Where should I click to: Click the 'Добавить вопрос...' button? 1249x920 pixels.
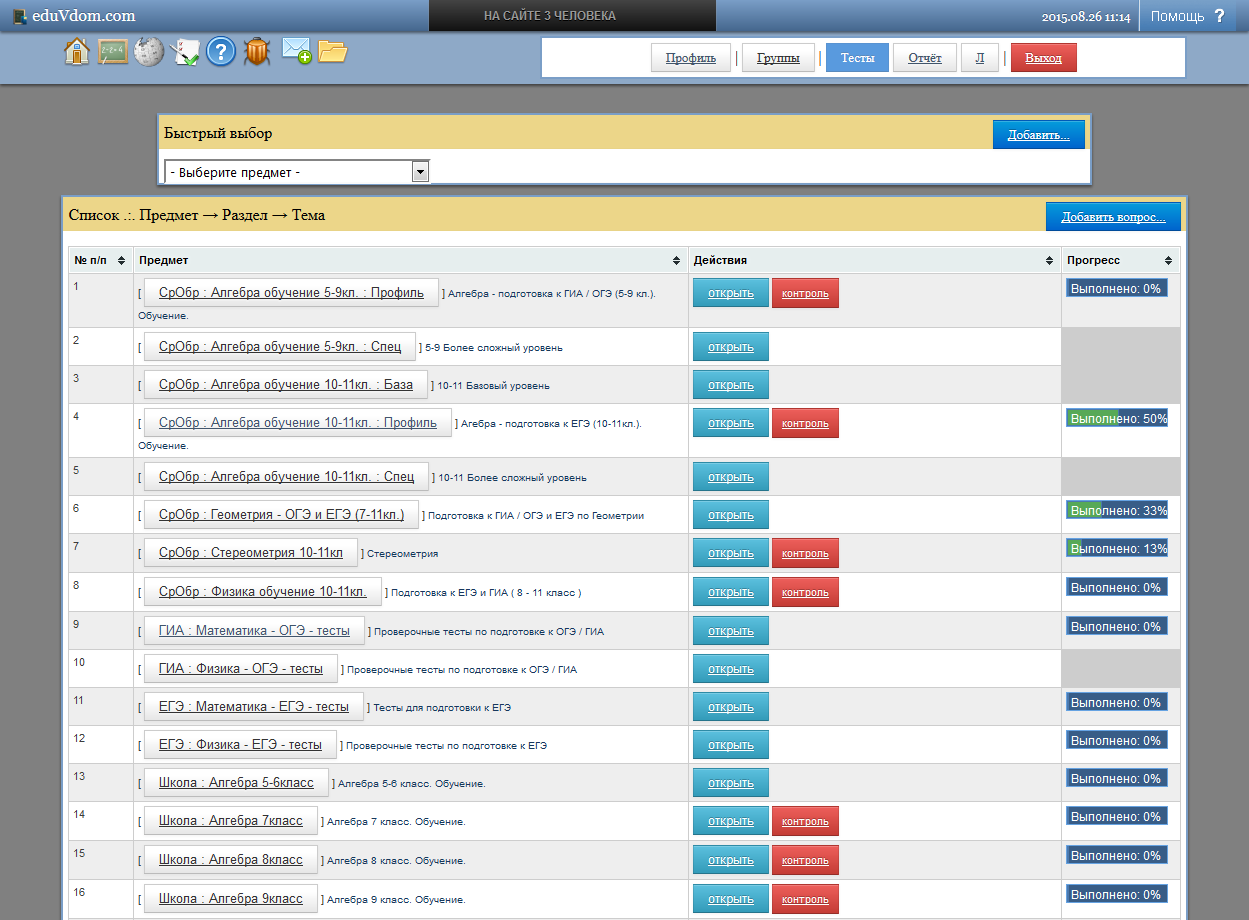coord(1113,217)
